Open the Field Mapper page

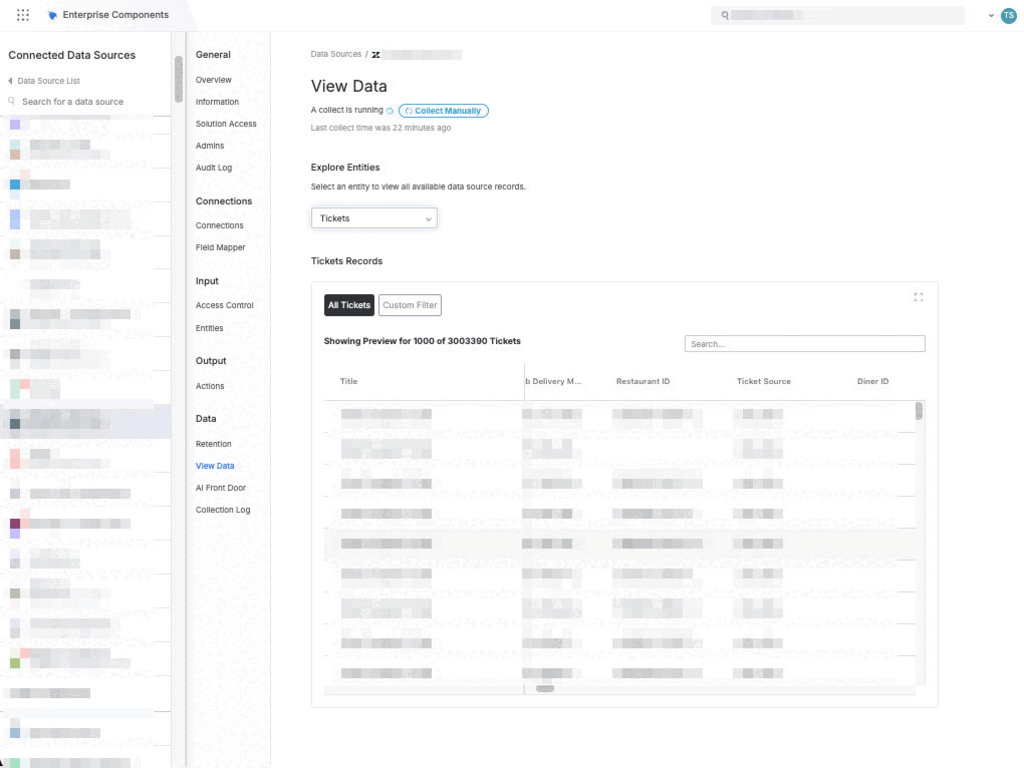coord(219,247)
